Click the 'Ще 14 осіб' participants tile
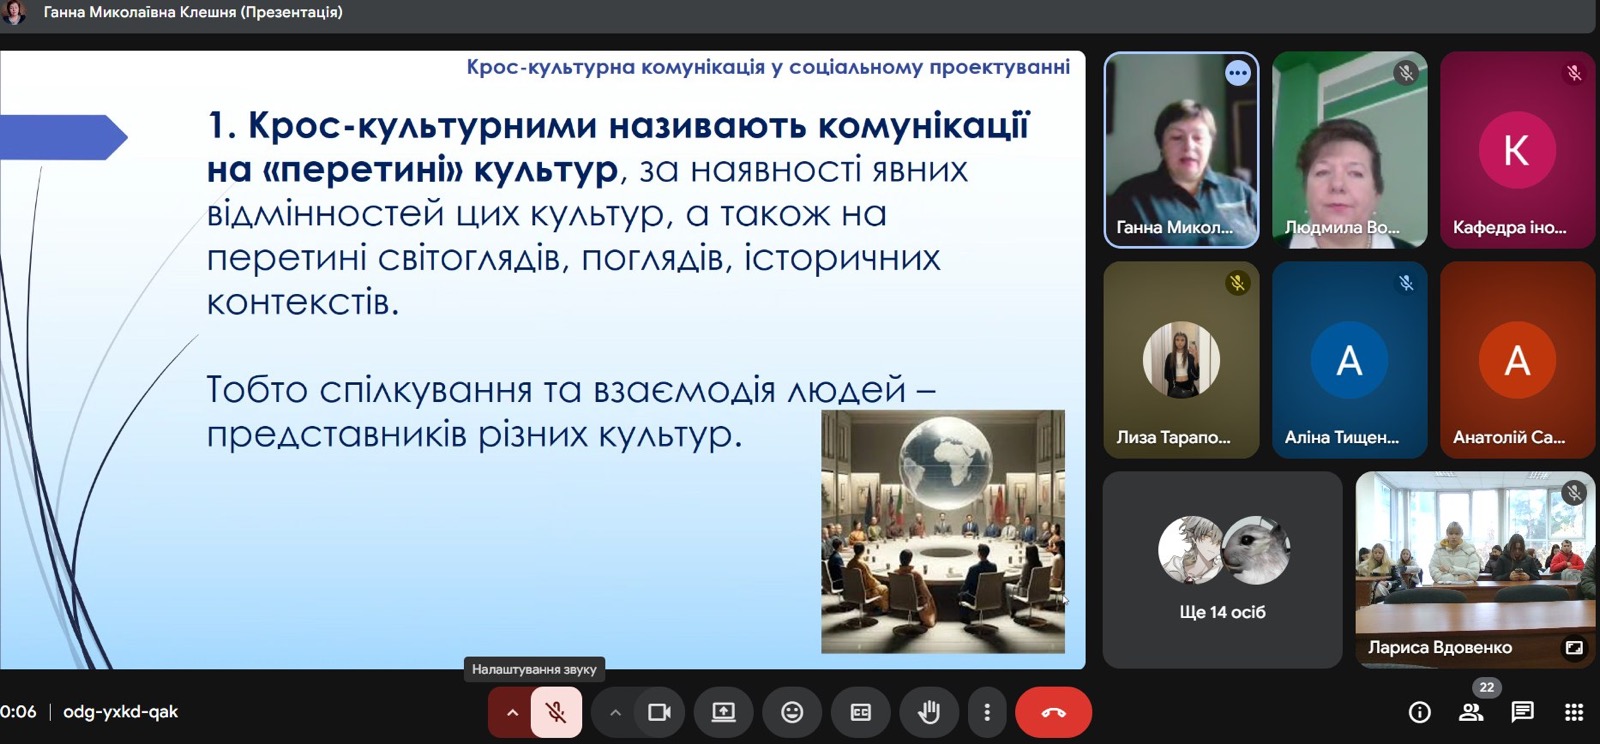This screenshot has width=1600, height=744. point(1222,570)
